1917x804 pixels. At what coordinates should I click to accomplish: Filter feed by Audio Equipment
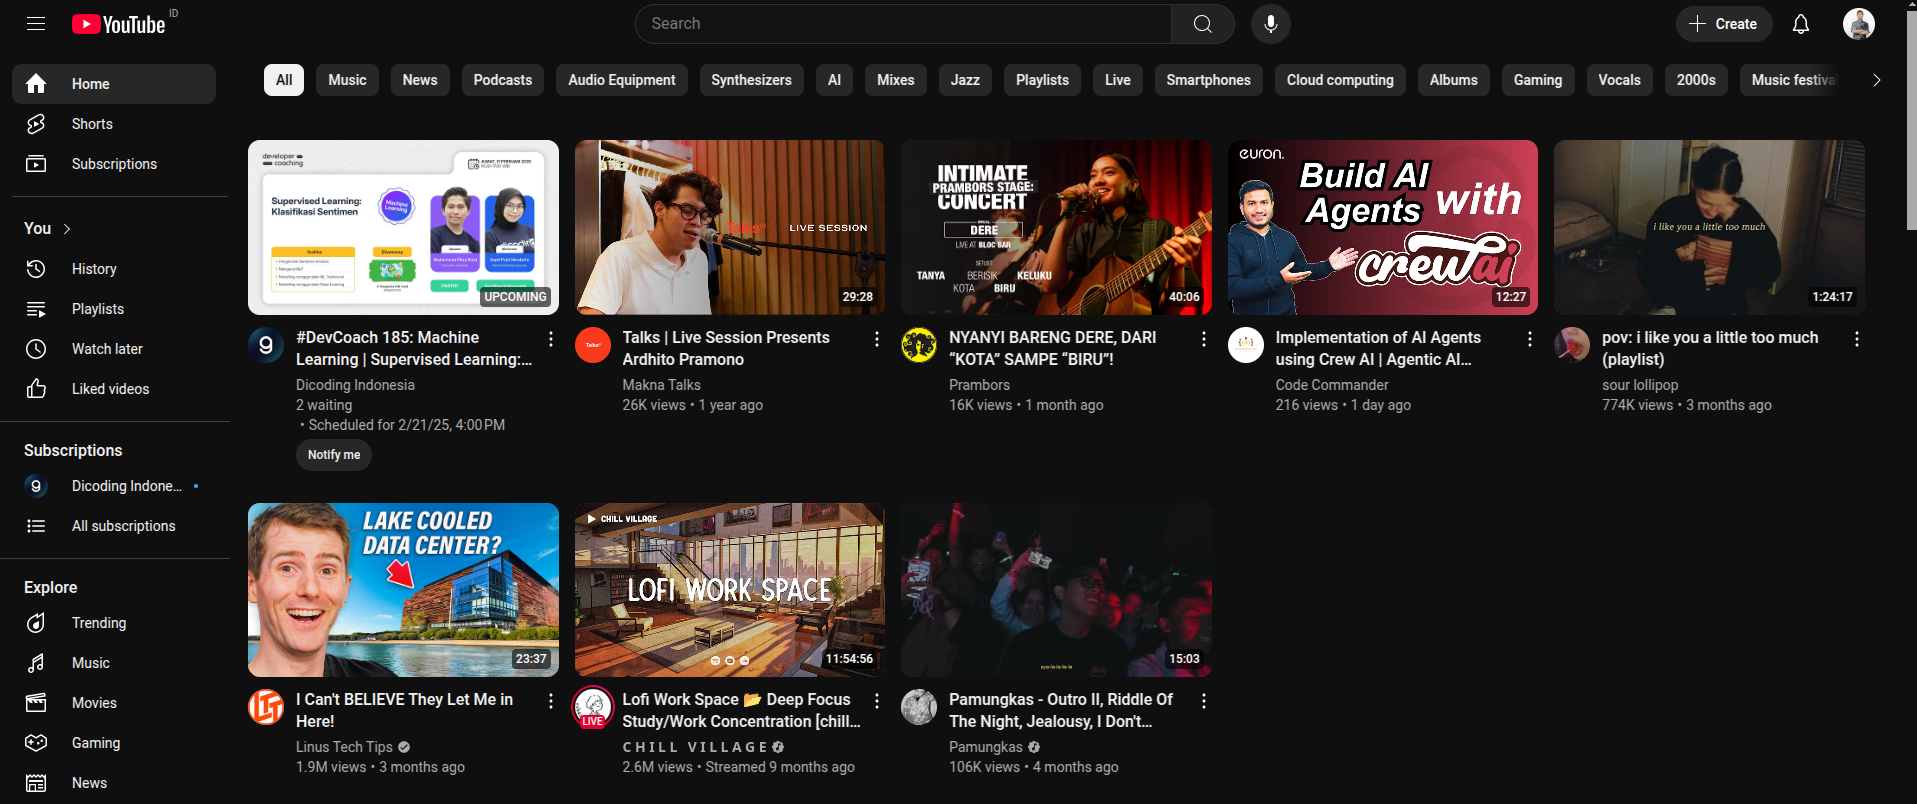pos(622,80)
